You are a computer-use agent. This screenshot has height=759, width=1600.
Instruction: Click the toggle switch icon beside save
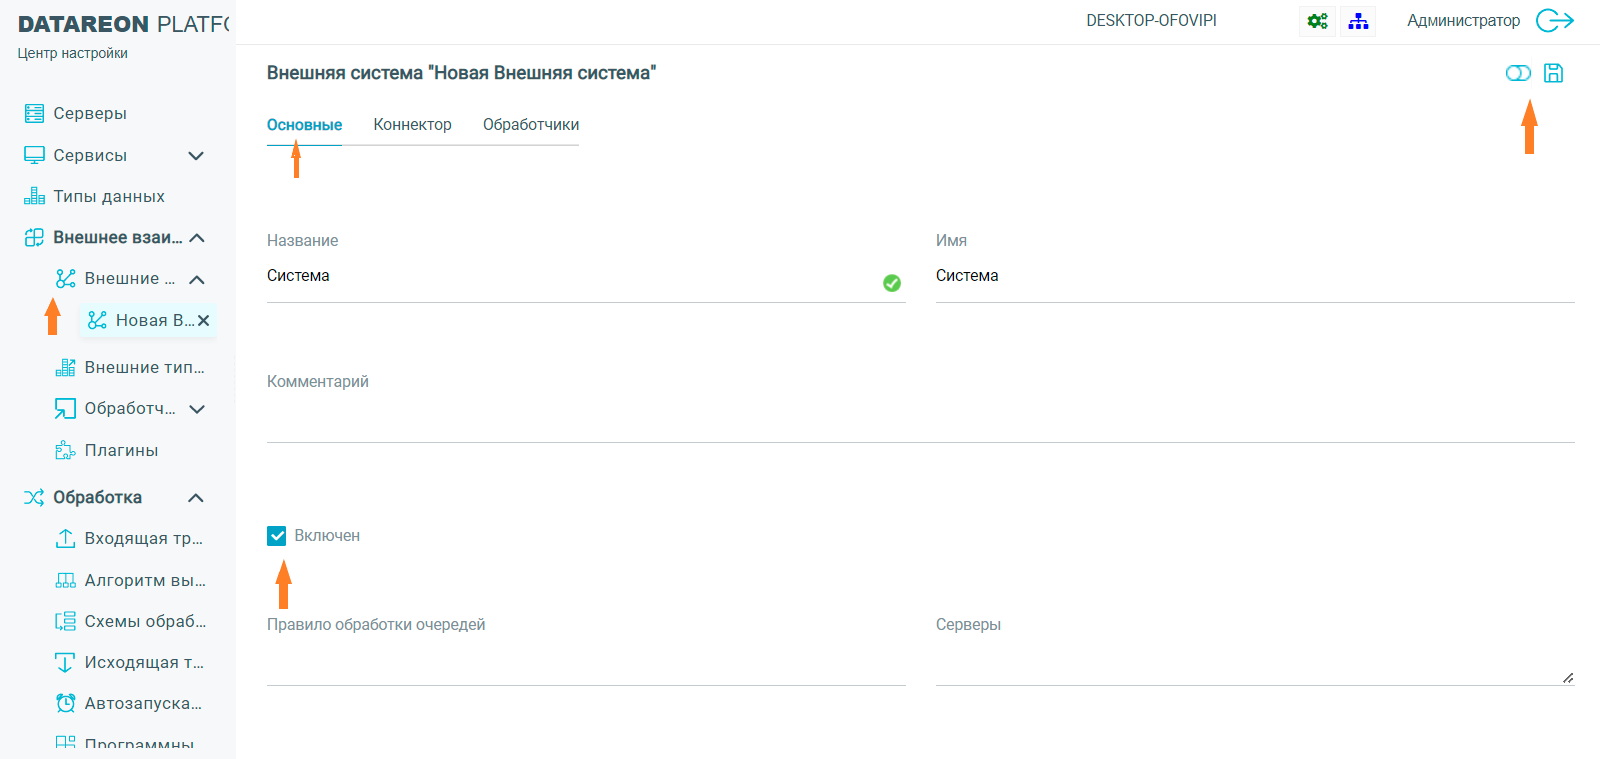(x=1518, y=73)
